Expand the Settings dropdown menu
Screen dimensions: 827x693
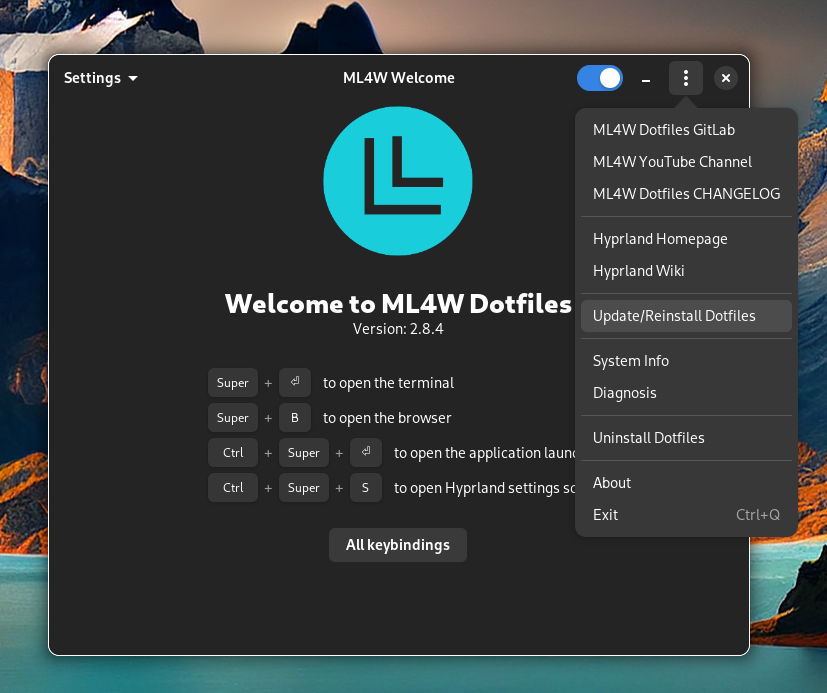point(101,78)
